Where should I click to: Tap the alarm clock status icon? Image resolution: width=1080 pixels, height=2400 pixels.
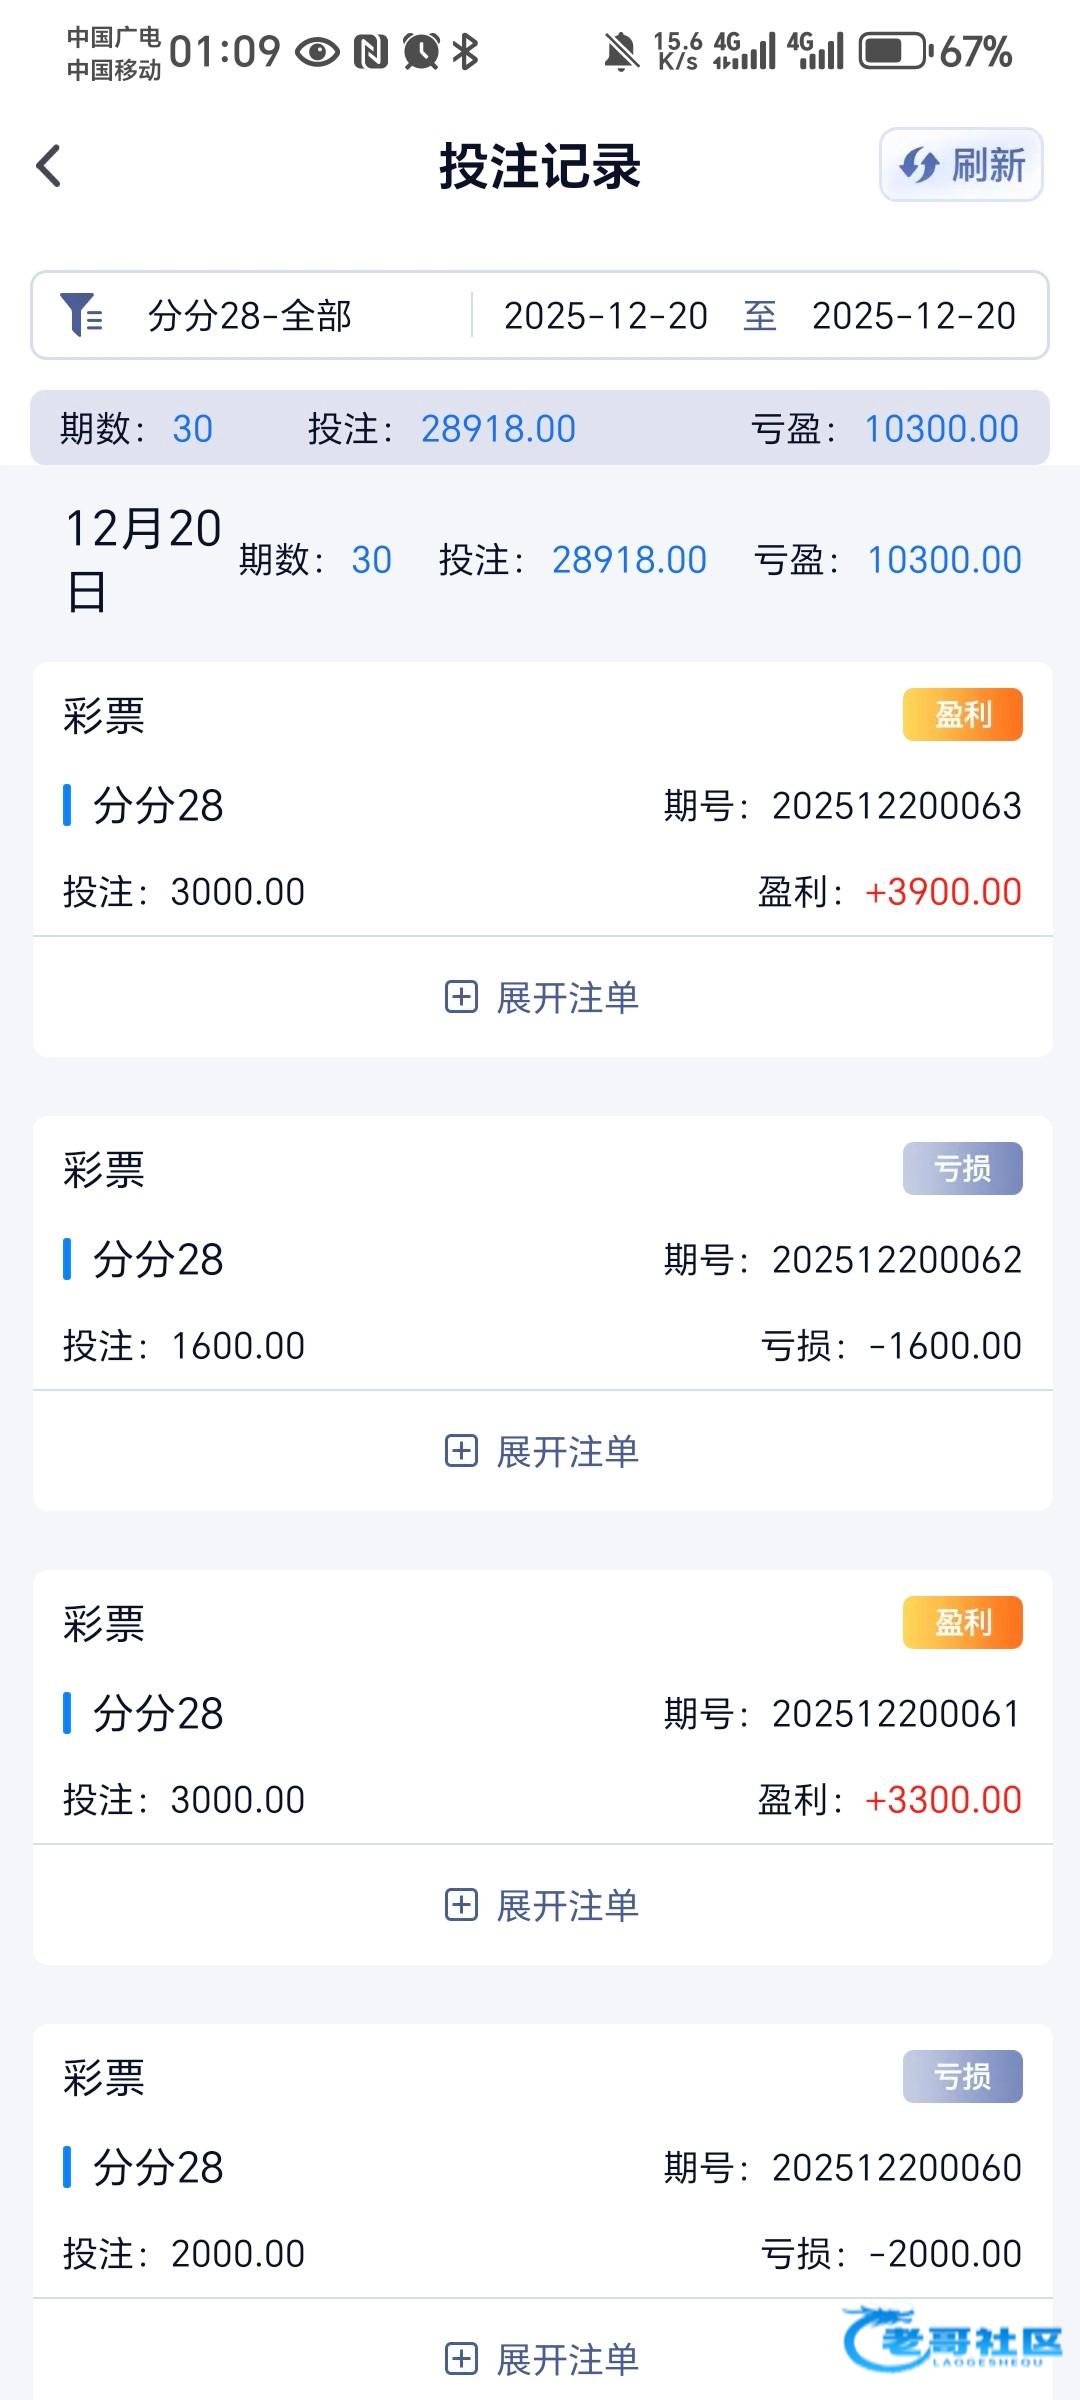(421, 51)
